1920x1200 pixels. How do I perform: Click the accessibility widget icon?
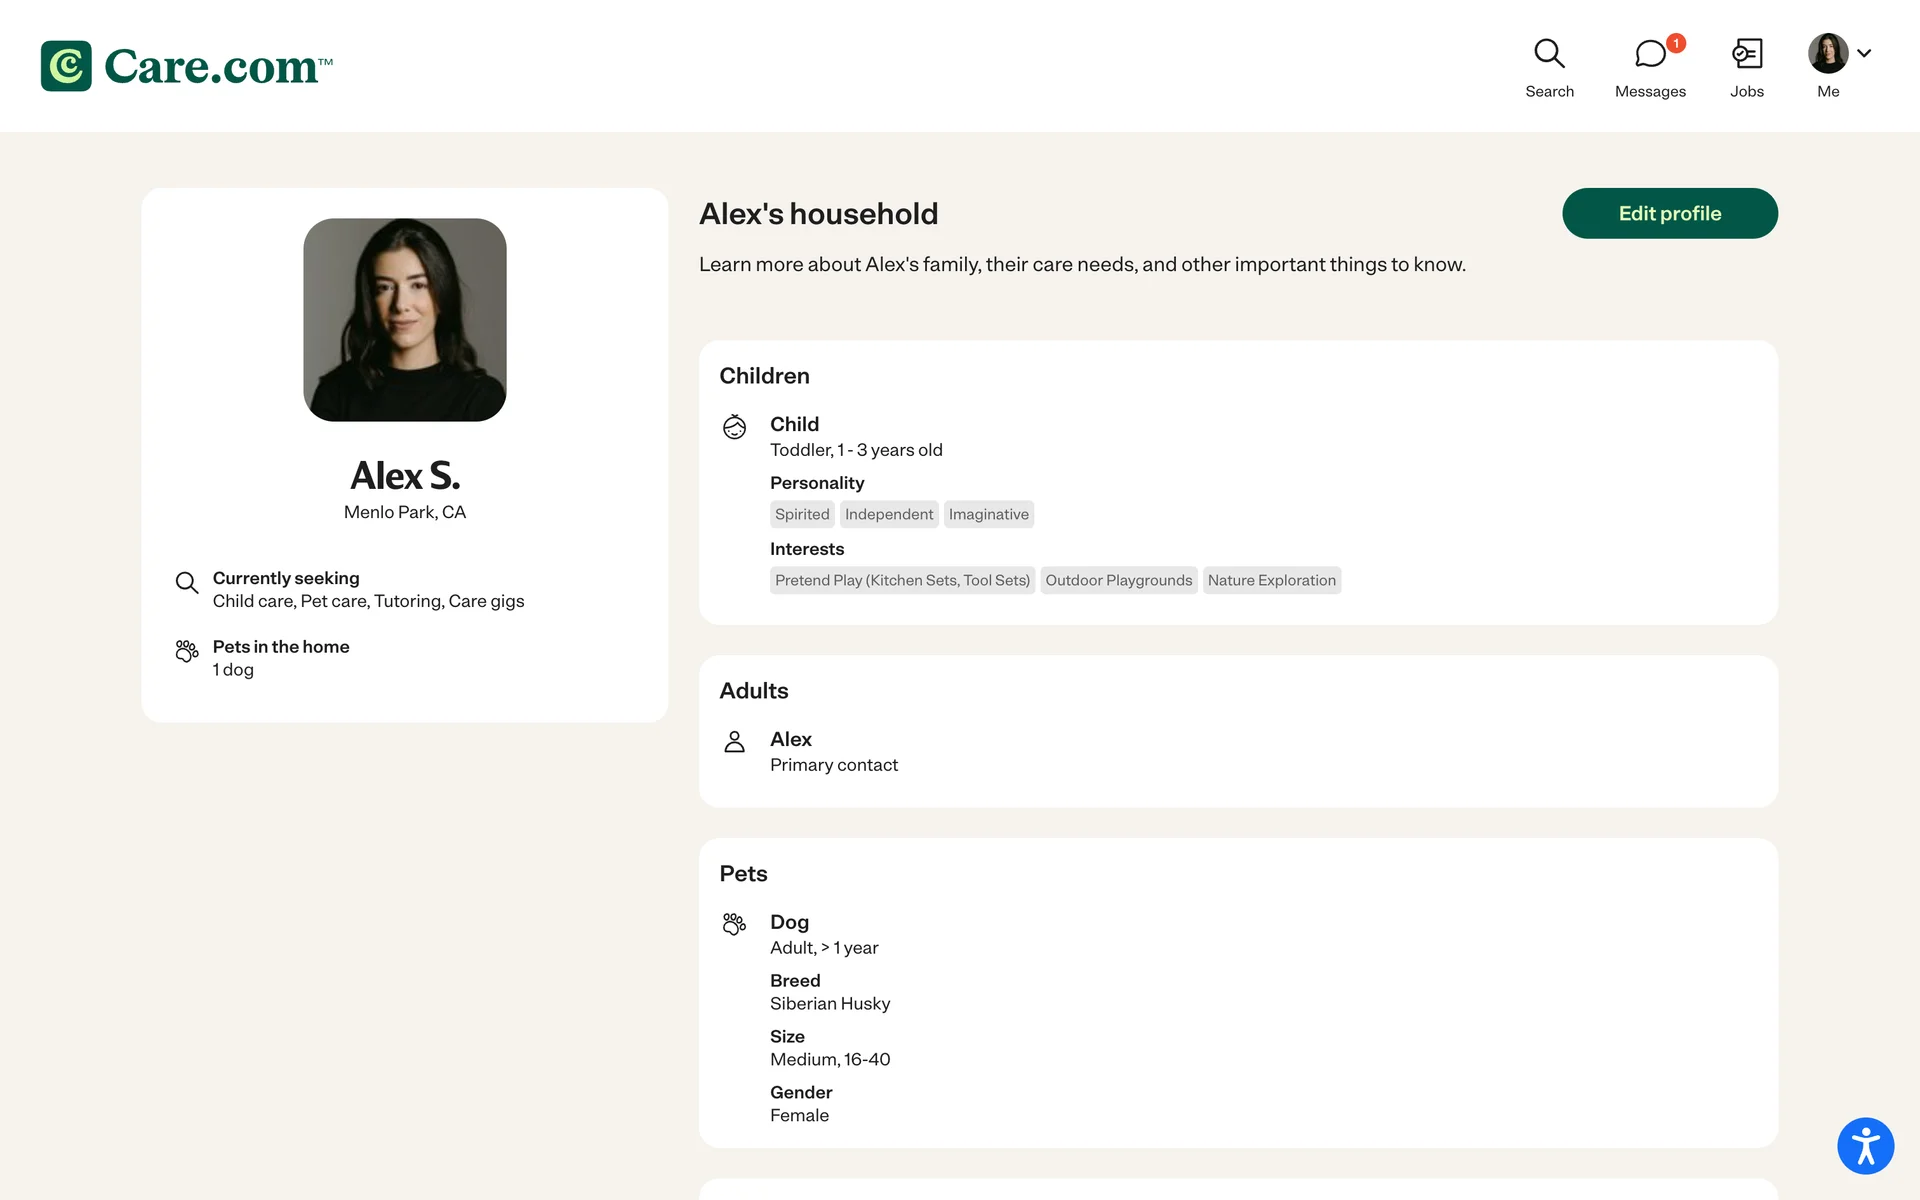[x=1865, y=1145]
